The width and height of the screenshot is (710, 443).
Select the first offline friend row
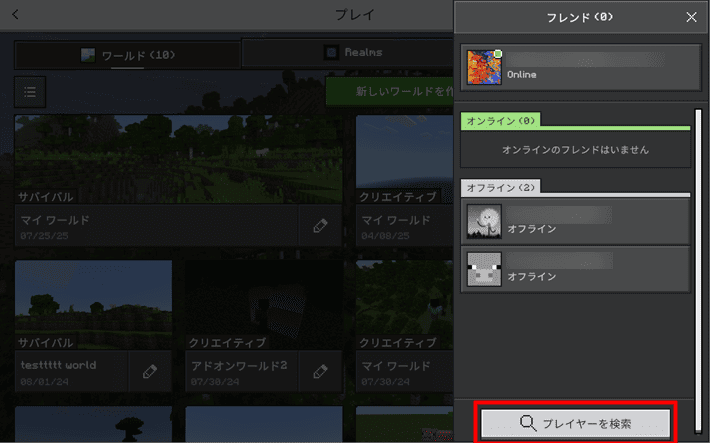click(x=576, y=222)
